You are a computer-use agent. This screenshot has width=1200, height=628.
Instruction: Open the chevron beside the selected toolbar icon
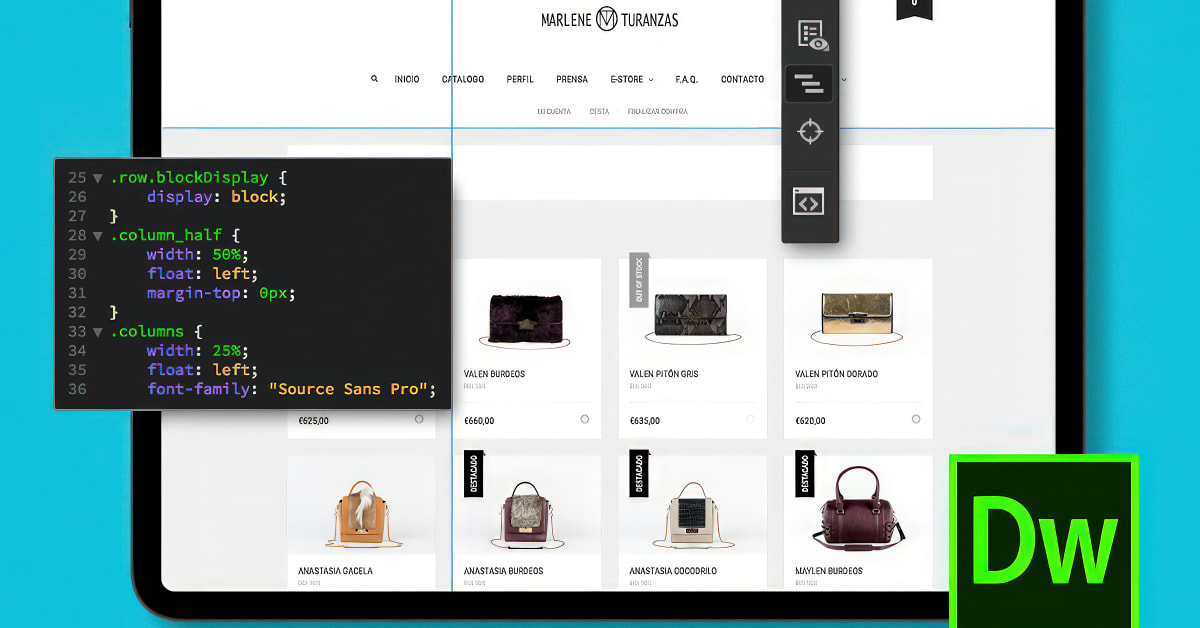(842, 80)
